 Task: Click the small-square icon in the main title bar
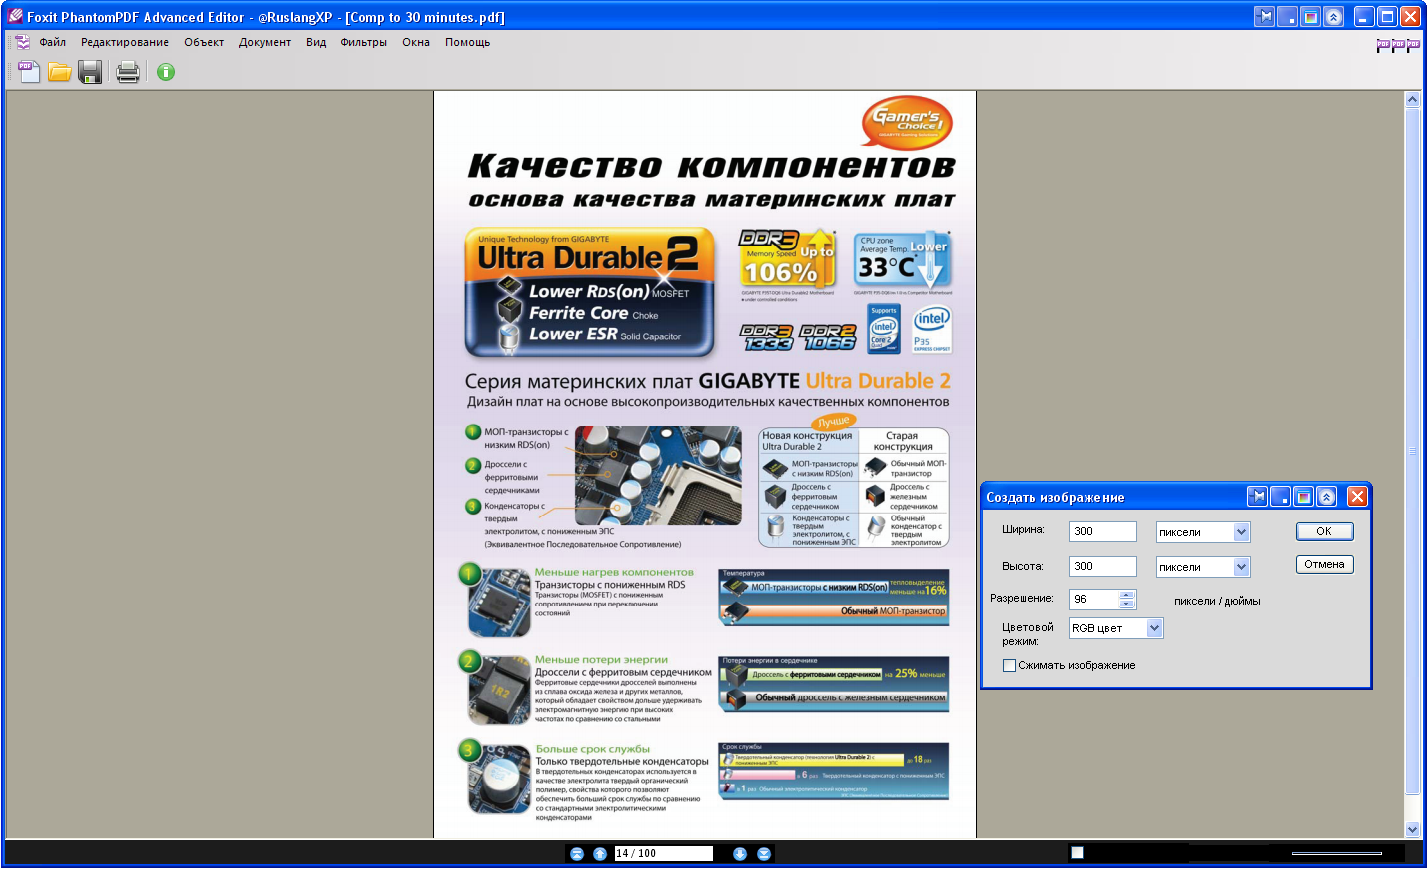point(1288,17)
